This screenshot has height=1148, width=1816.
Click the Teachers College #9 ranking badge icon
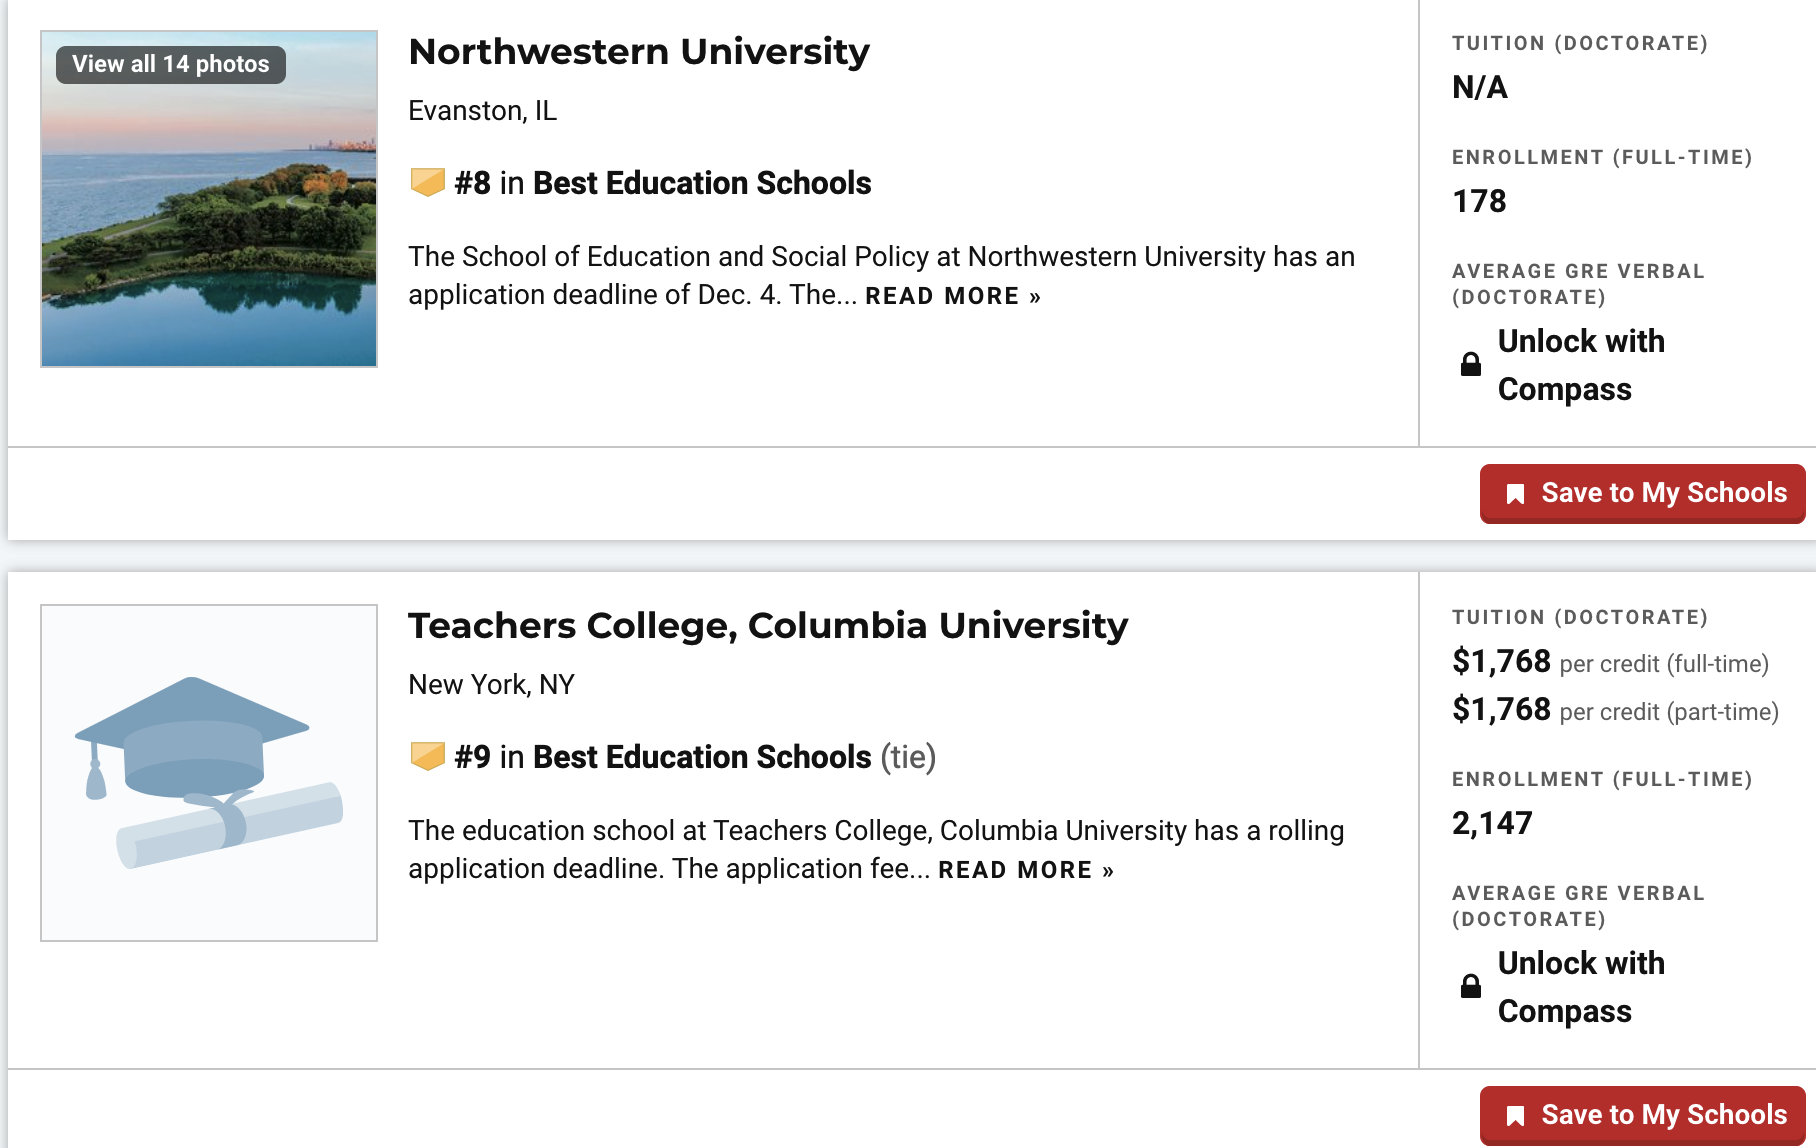tap(427, 757)
